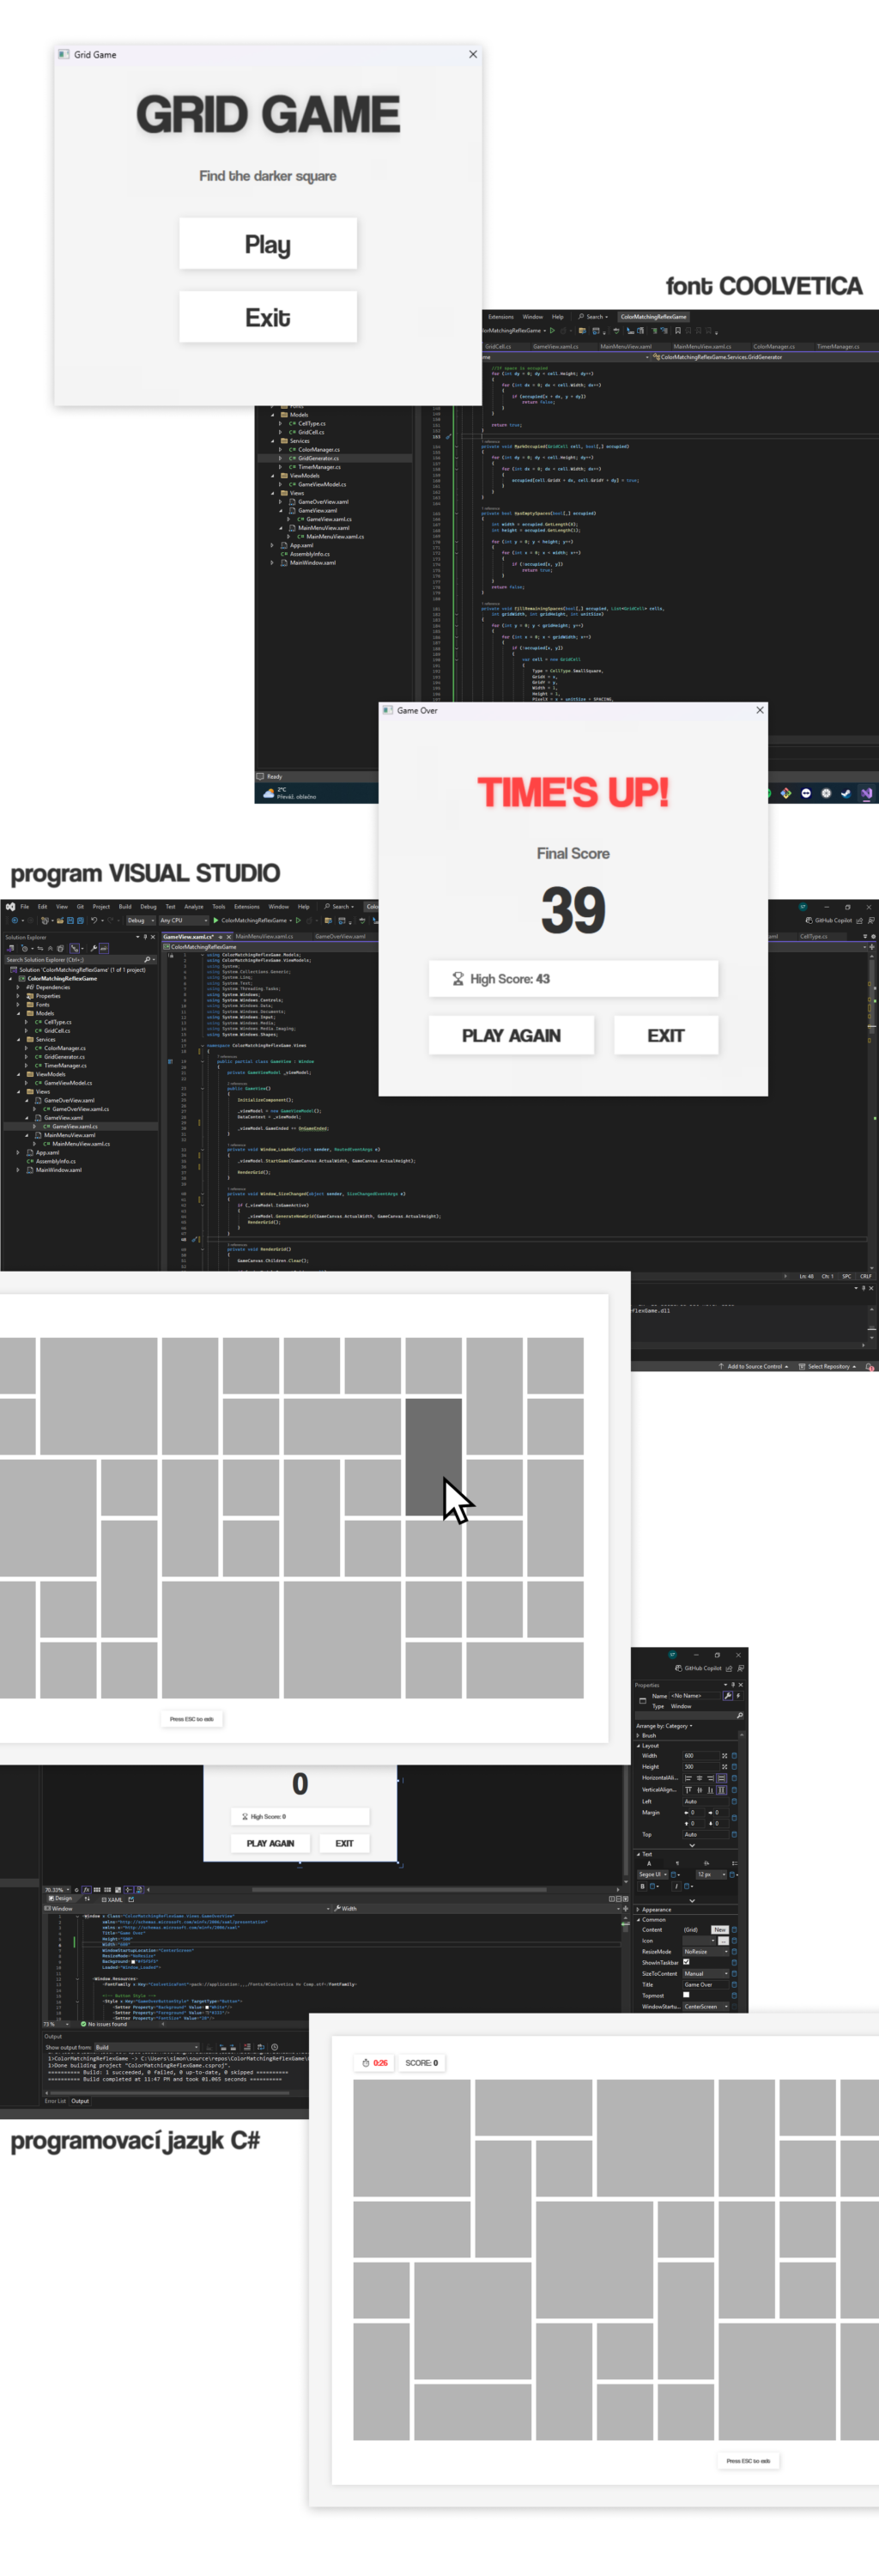Expand the Appearance section in Properties

(x=638, y=1909)
